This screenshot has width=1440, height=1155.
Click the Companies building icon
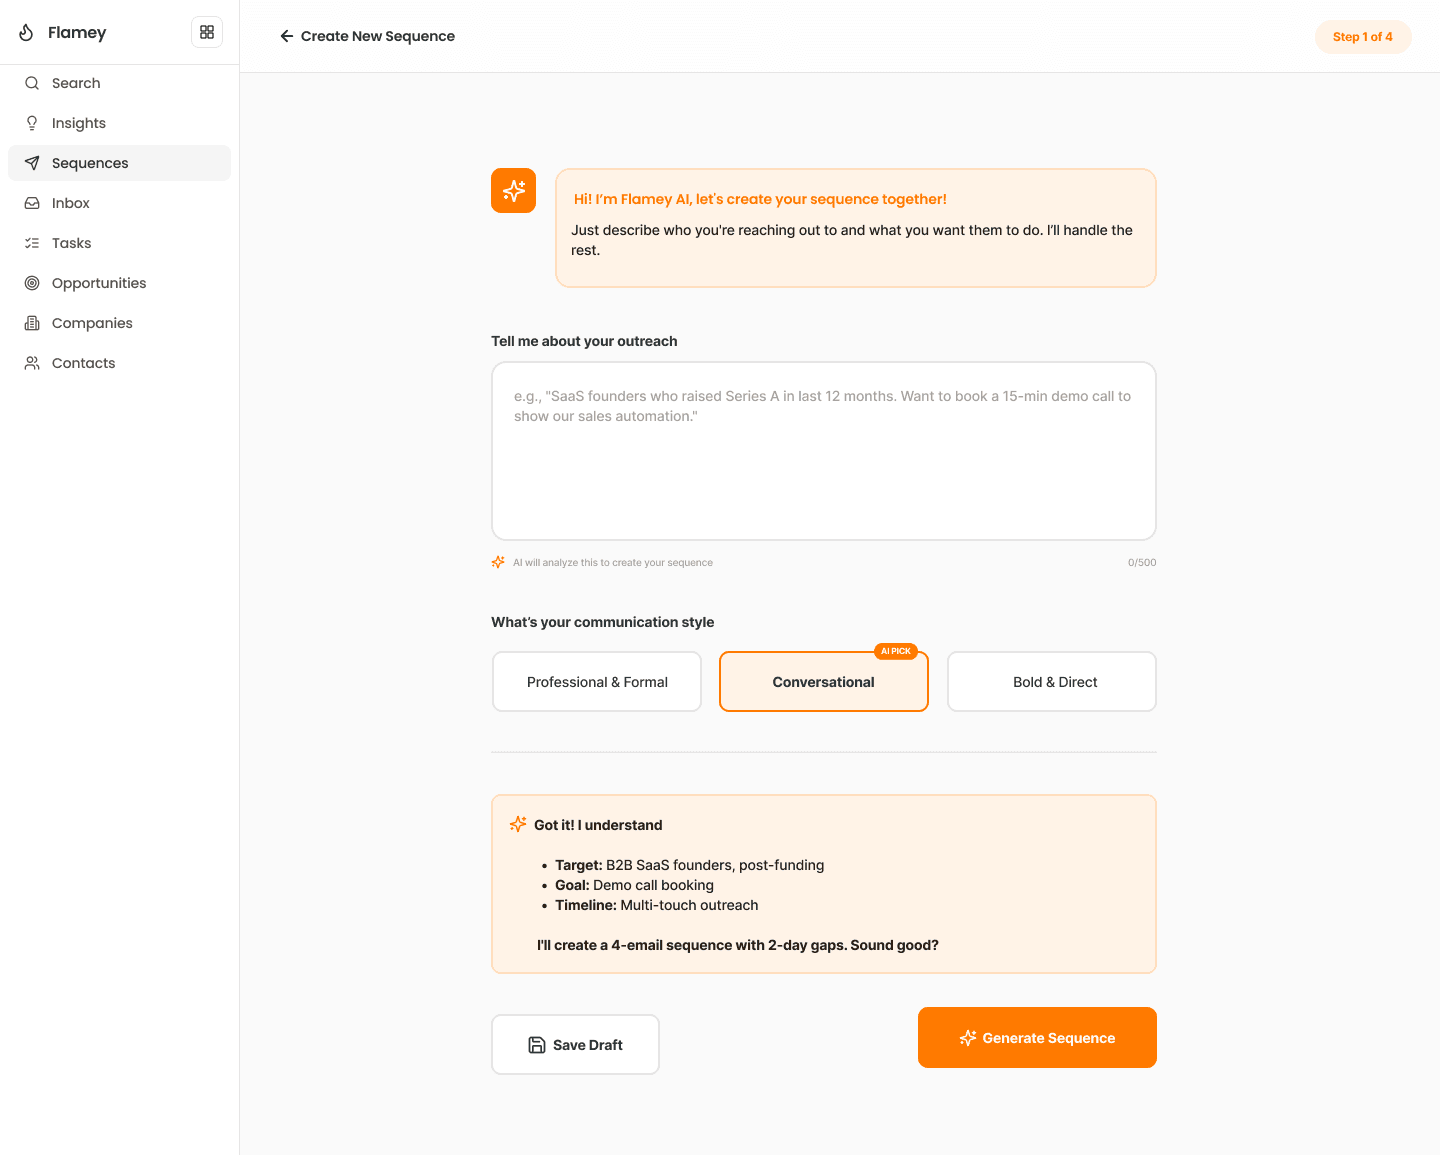[x=32, y=323]
